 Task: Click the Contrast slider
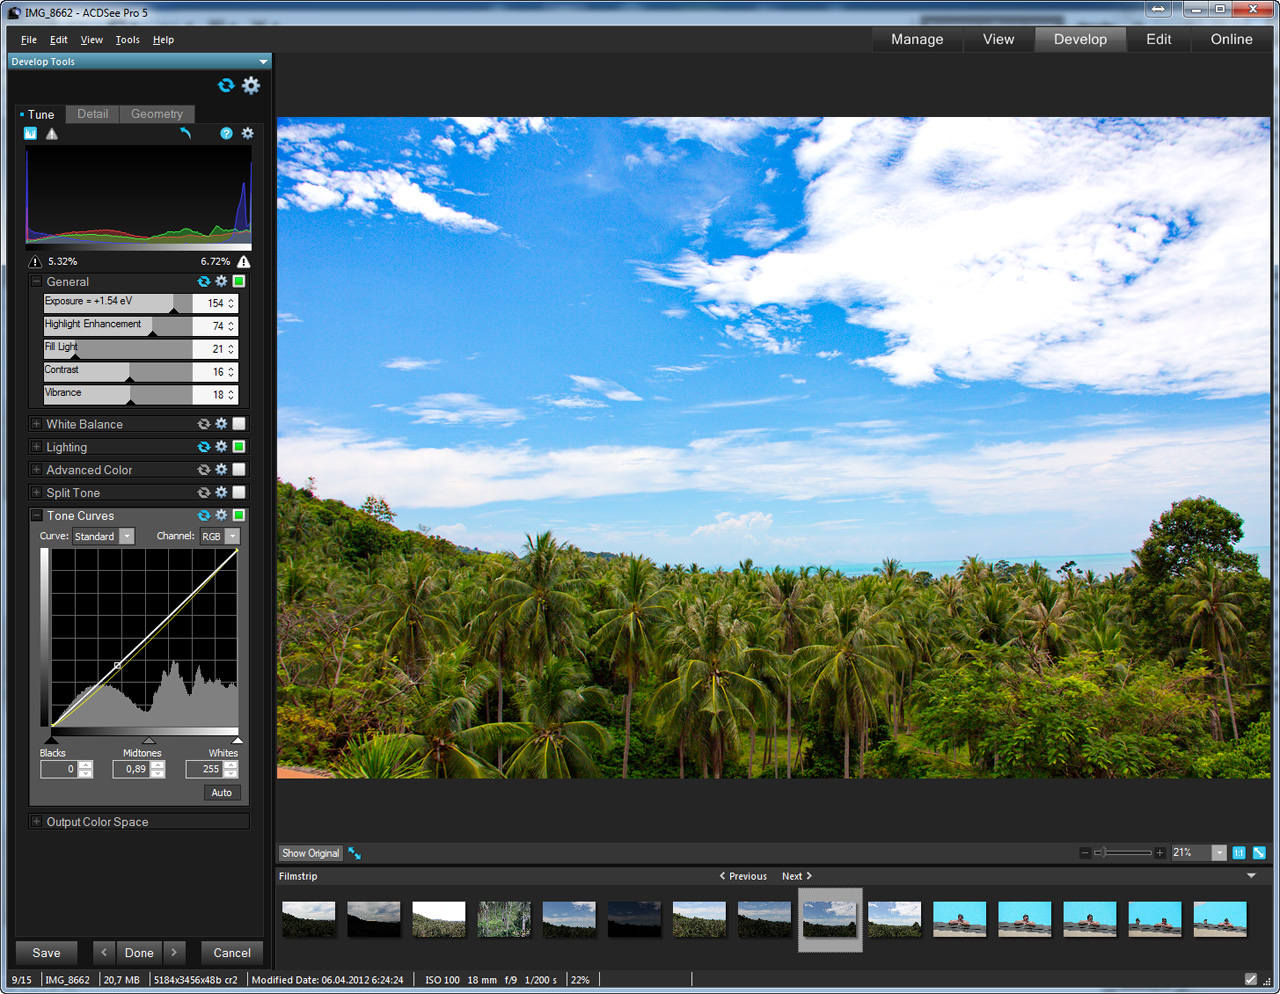point(118,372)
